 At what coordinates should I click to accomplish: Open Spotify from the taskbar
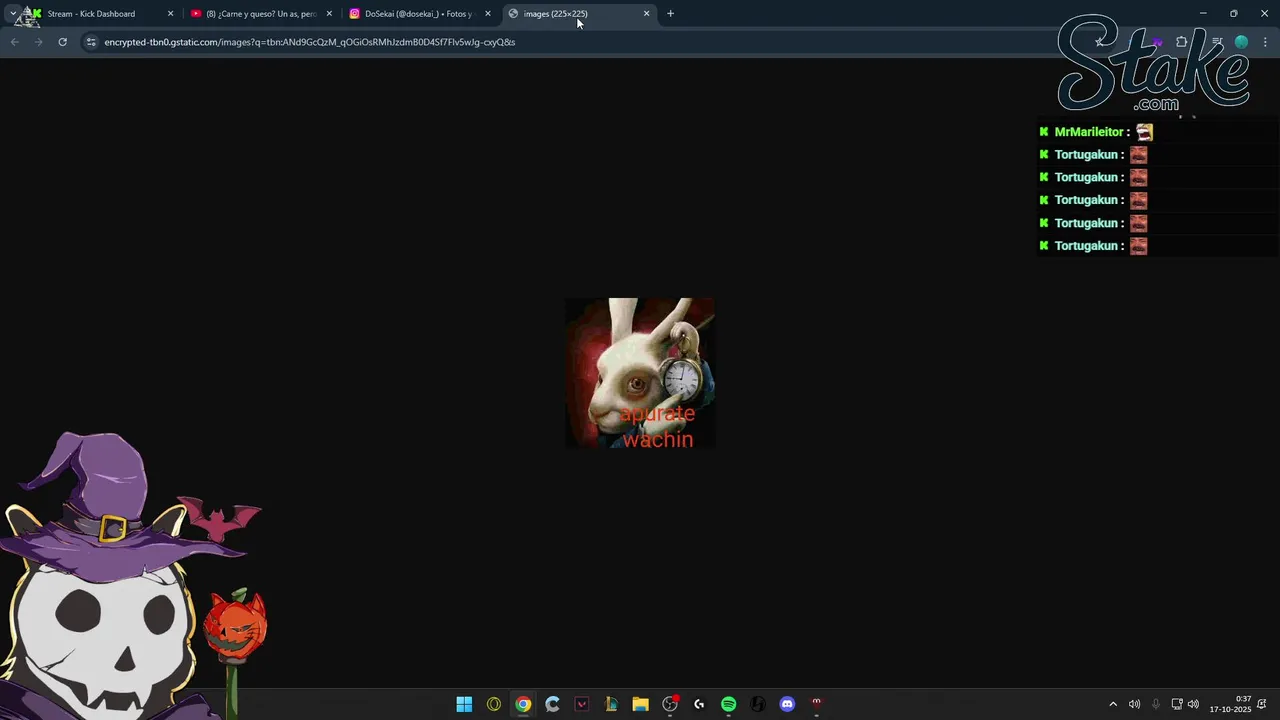point(728,704)
